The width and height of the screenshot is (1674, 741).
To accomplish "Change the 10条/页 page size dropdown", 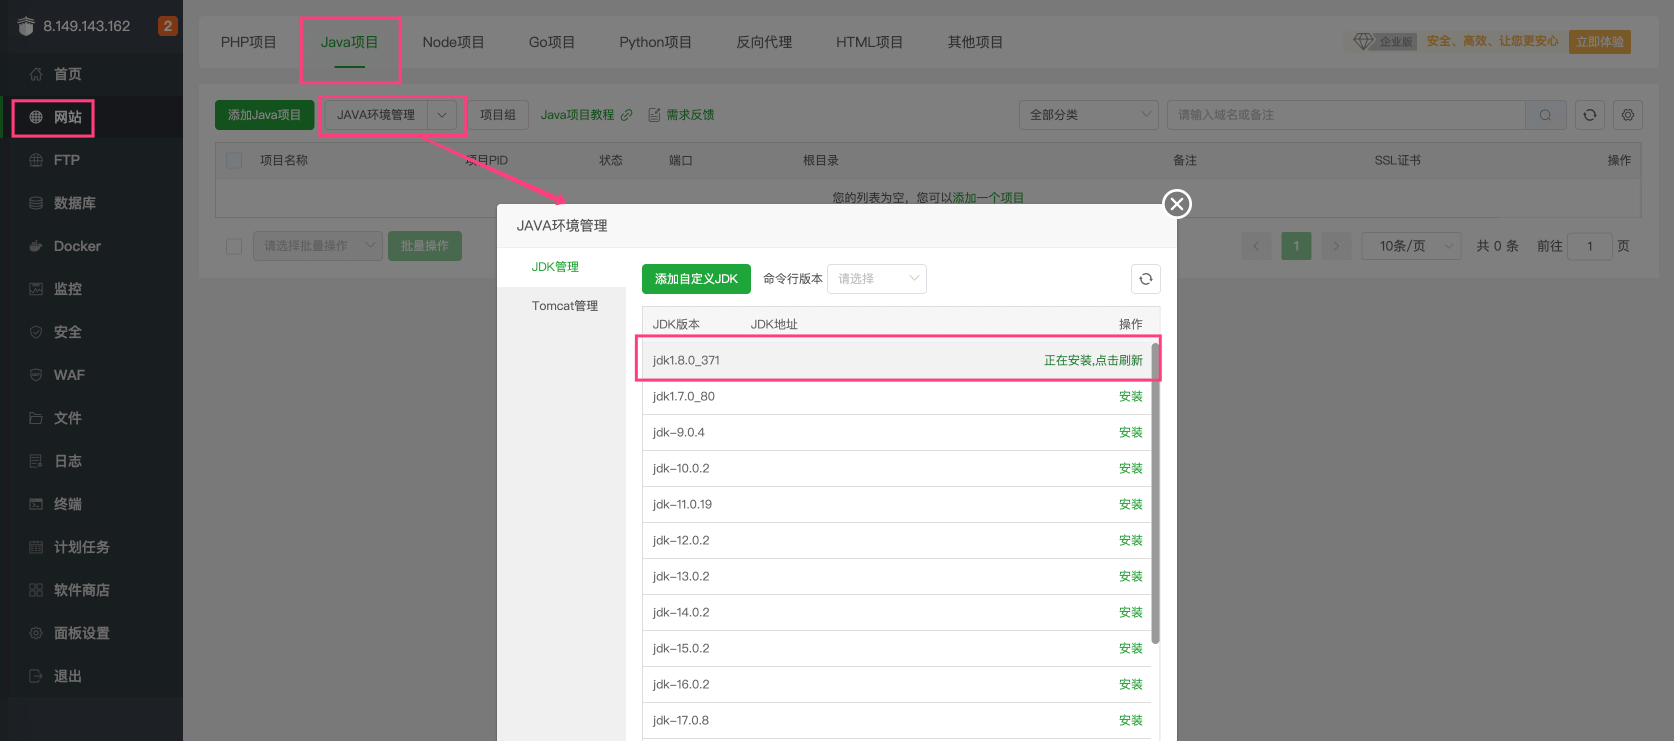I will (1410, 246).
